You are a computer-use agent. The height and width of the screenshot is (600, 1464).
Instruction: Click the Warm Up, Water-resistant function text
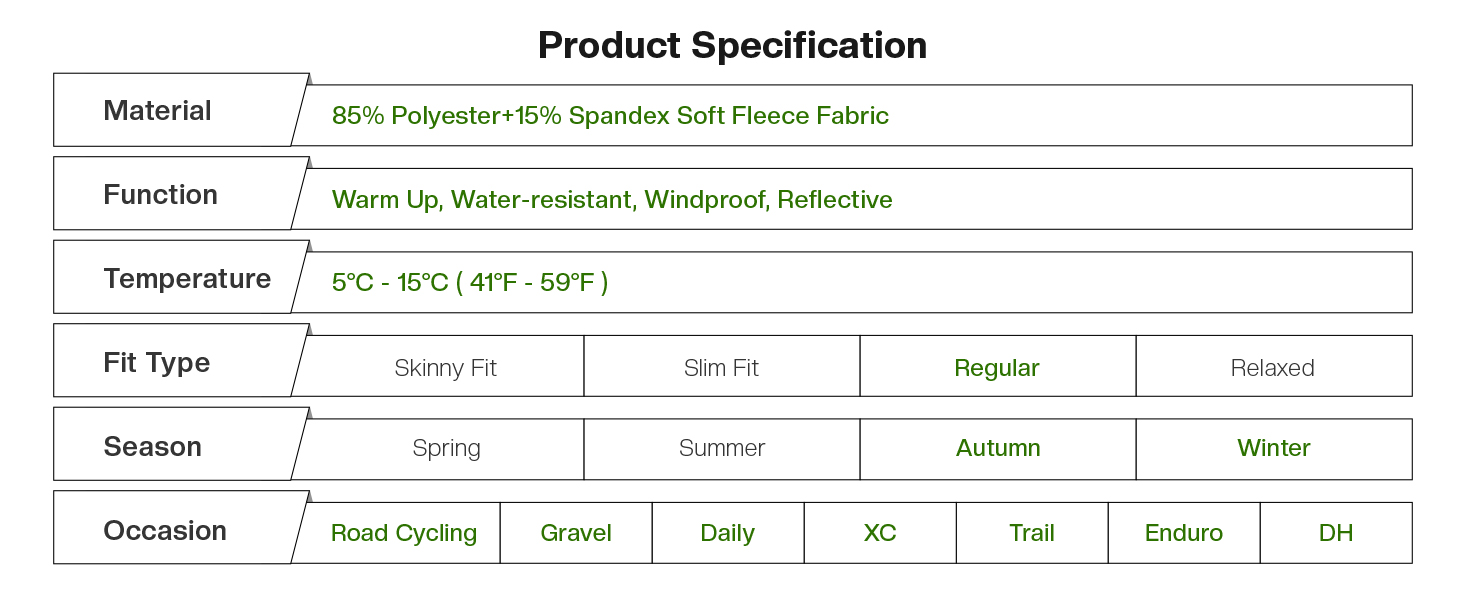[x=612, y=200]
